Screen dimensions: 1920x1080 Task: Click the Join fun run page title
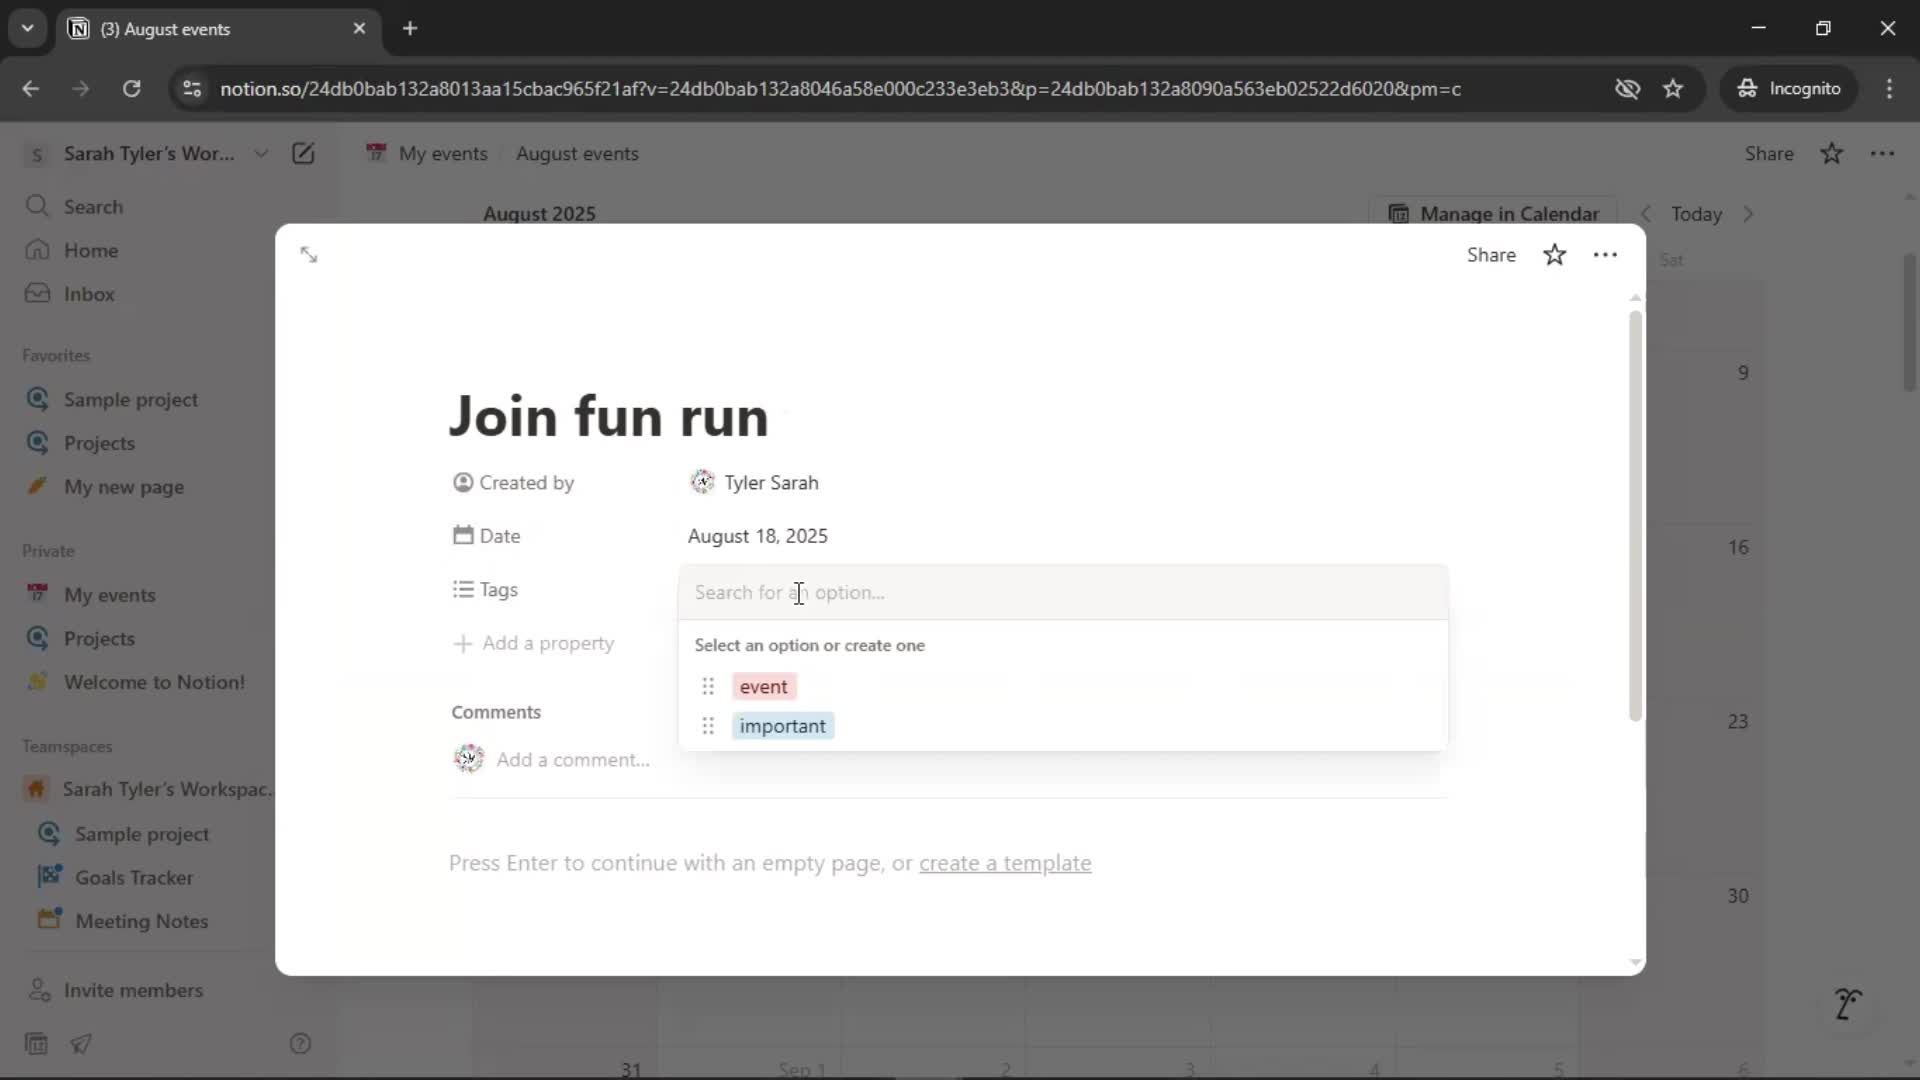pyautogui.click(x=608, y=417)
